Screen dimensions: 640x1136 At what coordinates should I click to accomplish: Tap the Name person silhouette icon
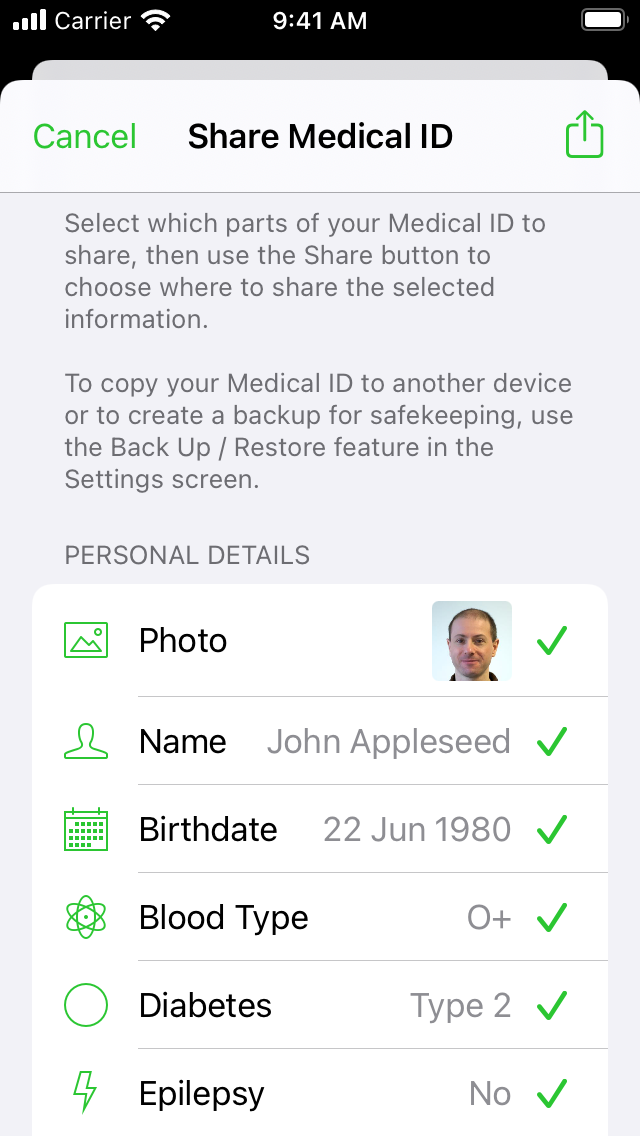tap(85, 741)
